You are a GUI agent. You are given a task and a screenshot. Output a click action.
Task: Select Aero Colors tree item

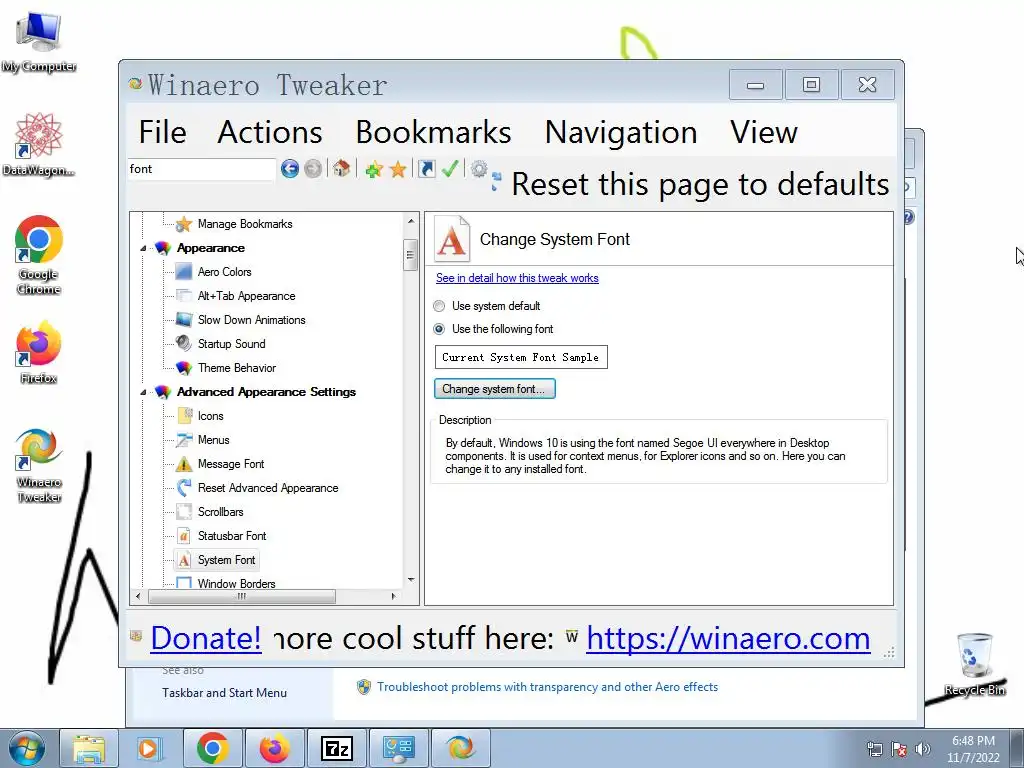pos(225,272)
